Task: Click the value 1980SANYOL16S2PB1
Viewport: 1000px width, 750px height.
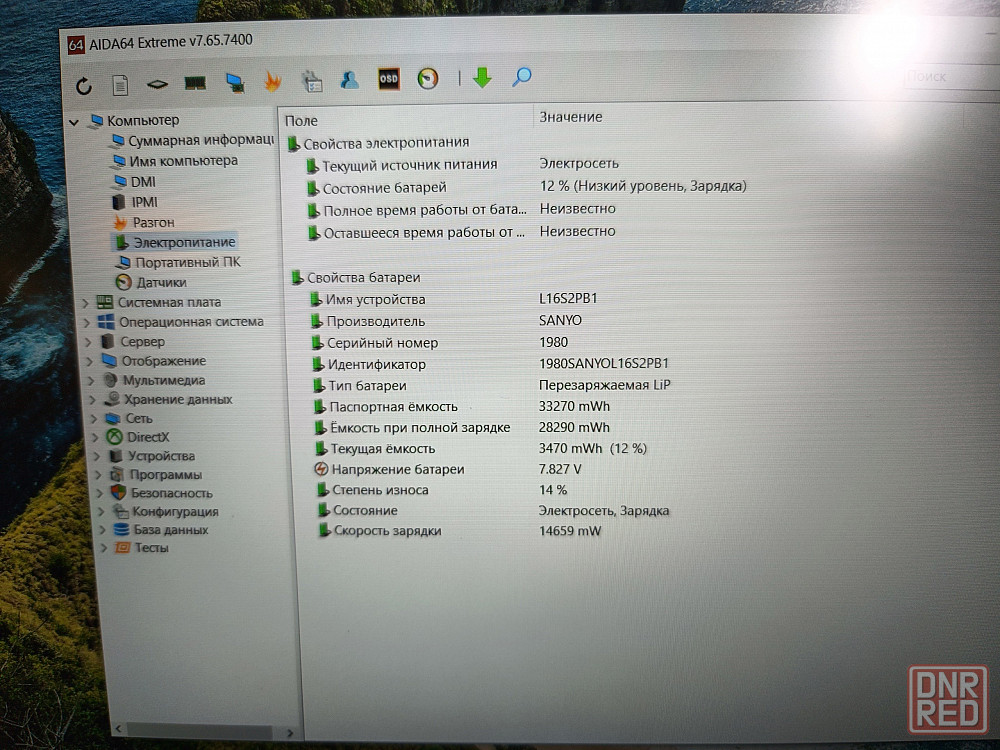Action: coord(604,364)
